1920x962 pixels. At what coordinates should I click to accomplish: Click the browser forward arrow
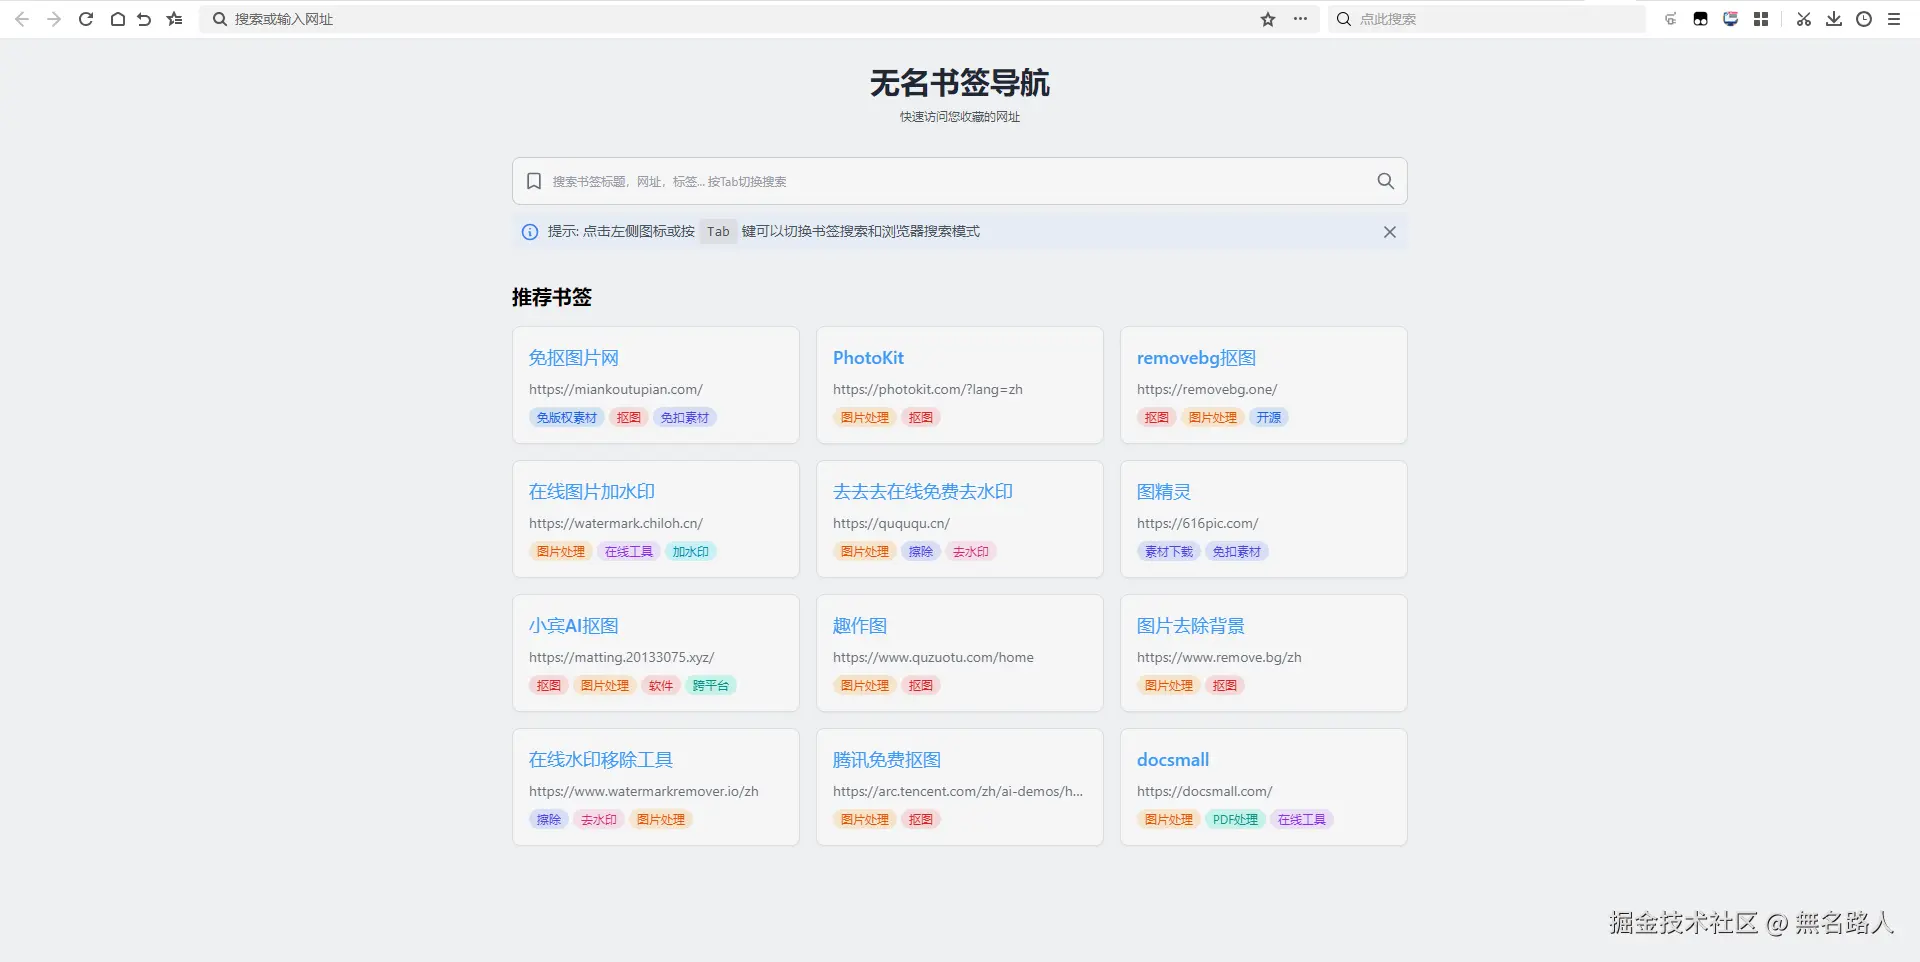pyautogui.click(x=54, y=19)
